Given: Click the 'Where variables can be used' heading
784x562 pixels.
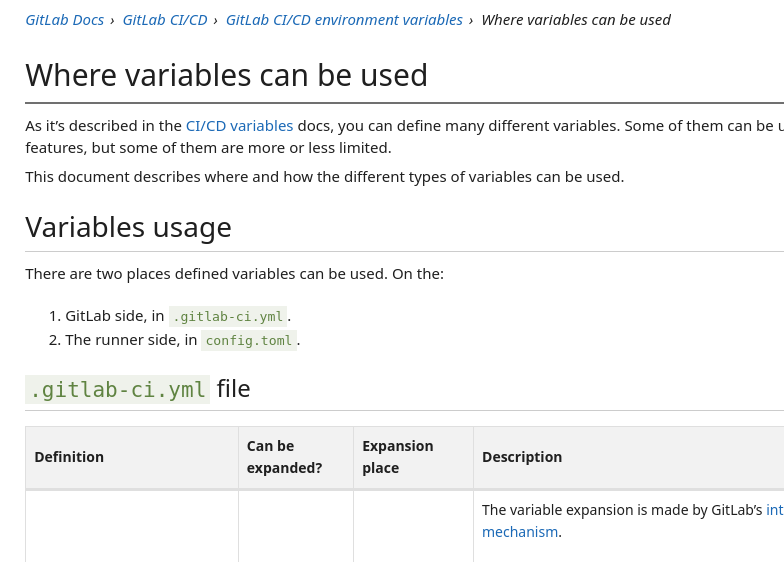Looking at the screenshot, I should pos(226,75).
